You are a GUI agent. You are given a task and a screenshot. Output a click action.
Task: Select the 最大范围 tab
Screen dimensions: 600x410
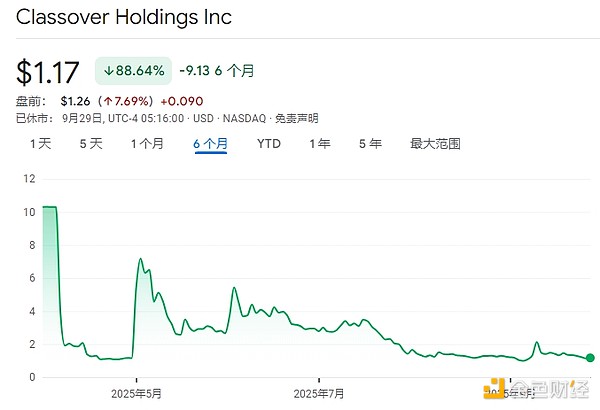[x=435, y=144]
